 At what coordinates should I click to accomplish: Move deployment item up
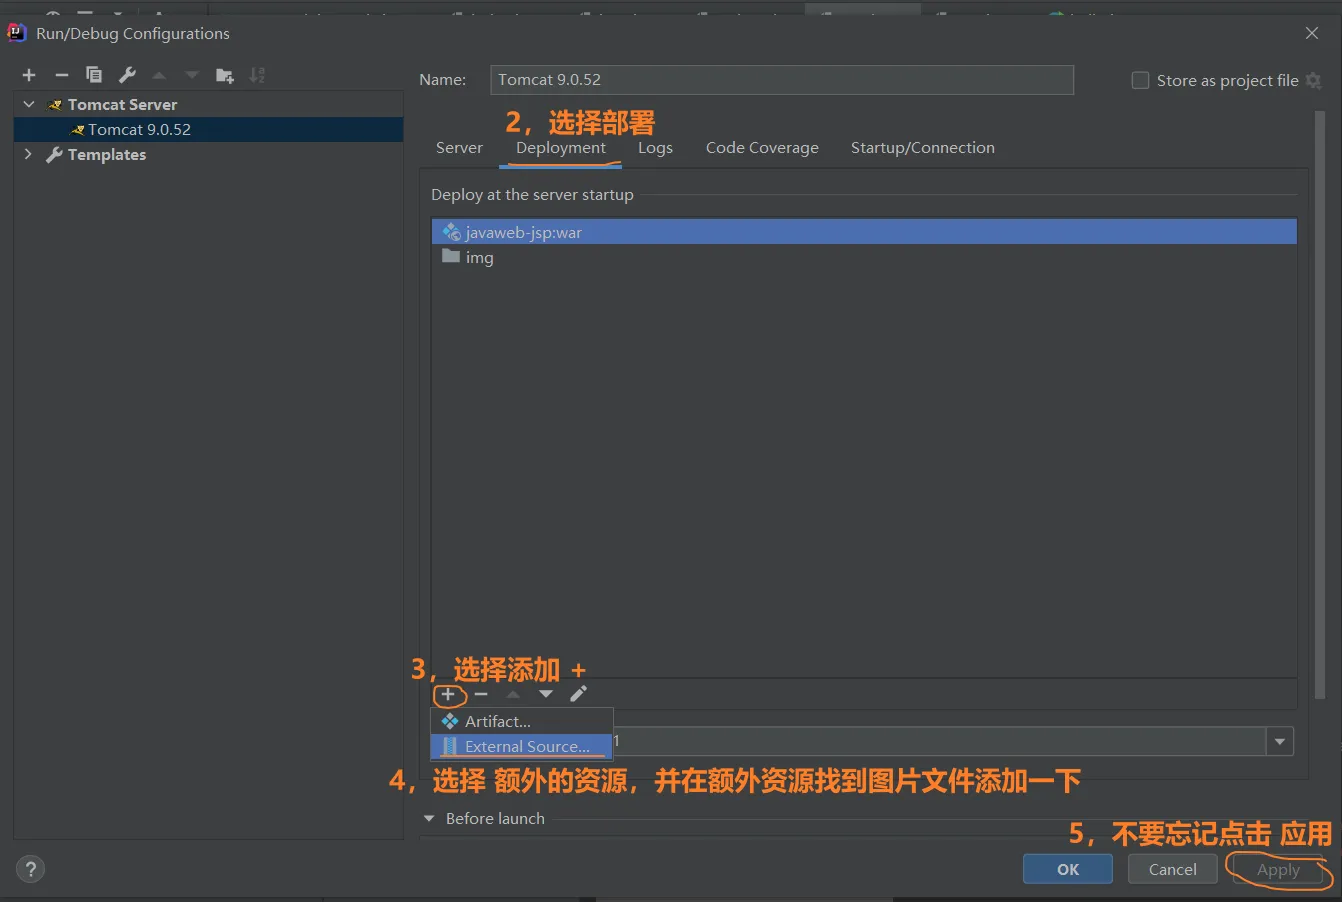coord(513,694)
